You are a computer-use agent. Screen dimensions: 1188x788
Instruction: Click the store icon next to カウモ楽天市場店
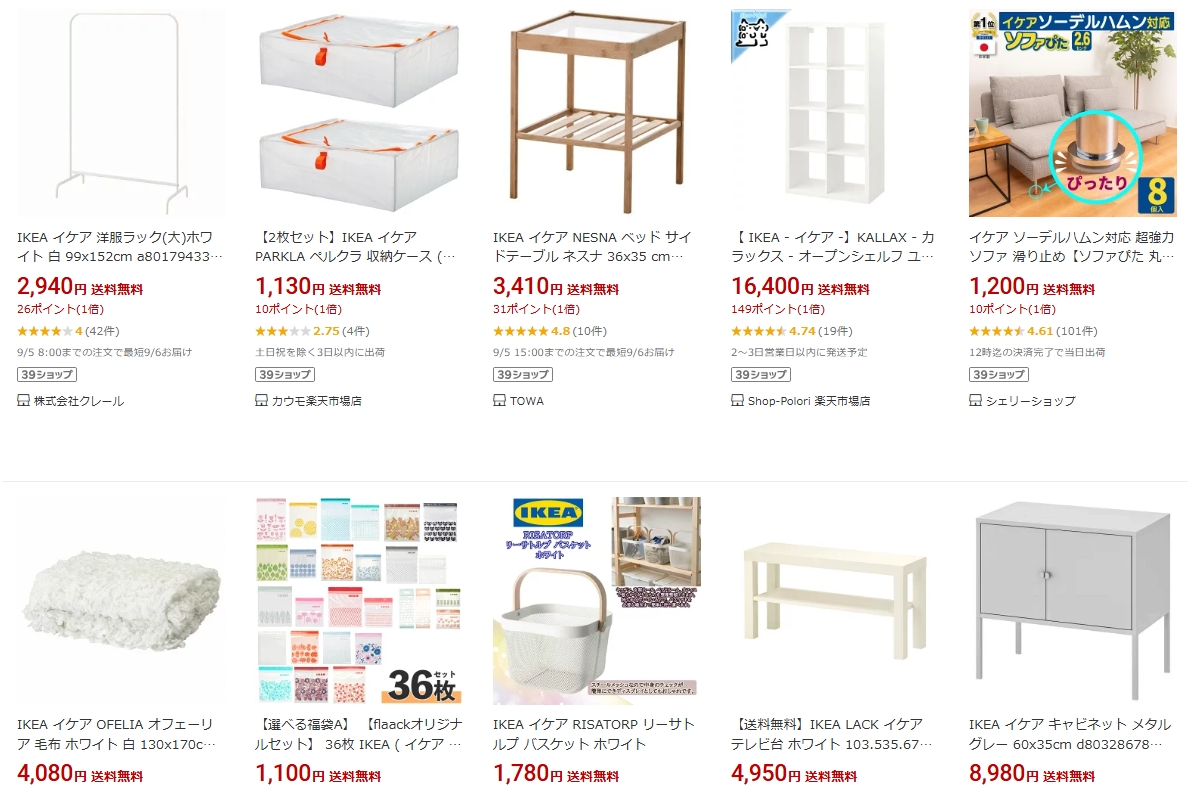(x=261, y=400)
